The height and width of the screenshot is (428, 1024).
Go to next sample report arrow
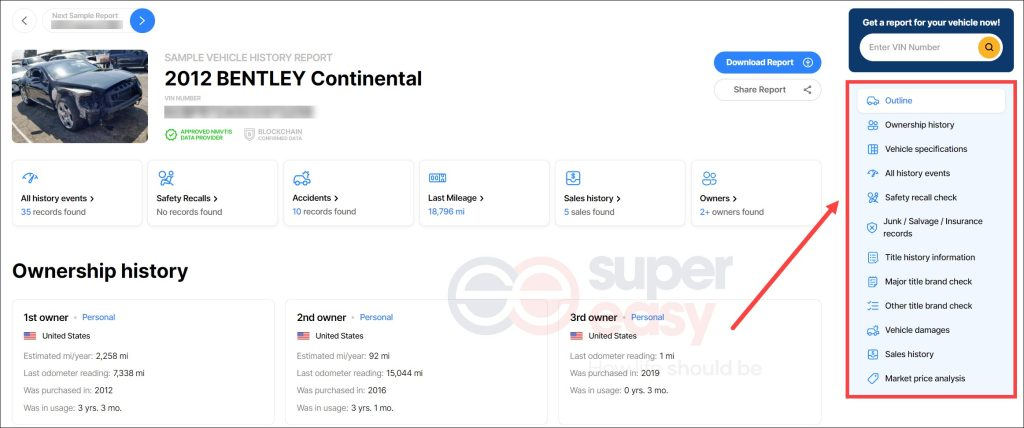click(142, 21)
